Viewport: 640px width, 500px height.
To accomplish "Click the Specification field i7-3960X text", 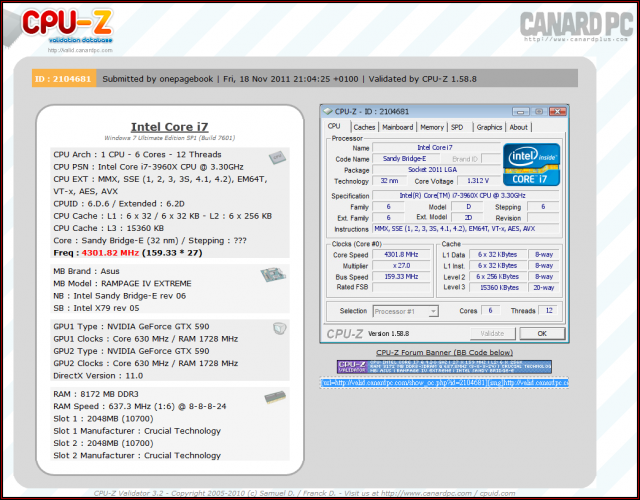I will (466, 196).
